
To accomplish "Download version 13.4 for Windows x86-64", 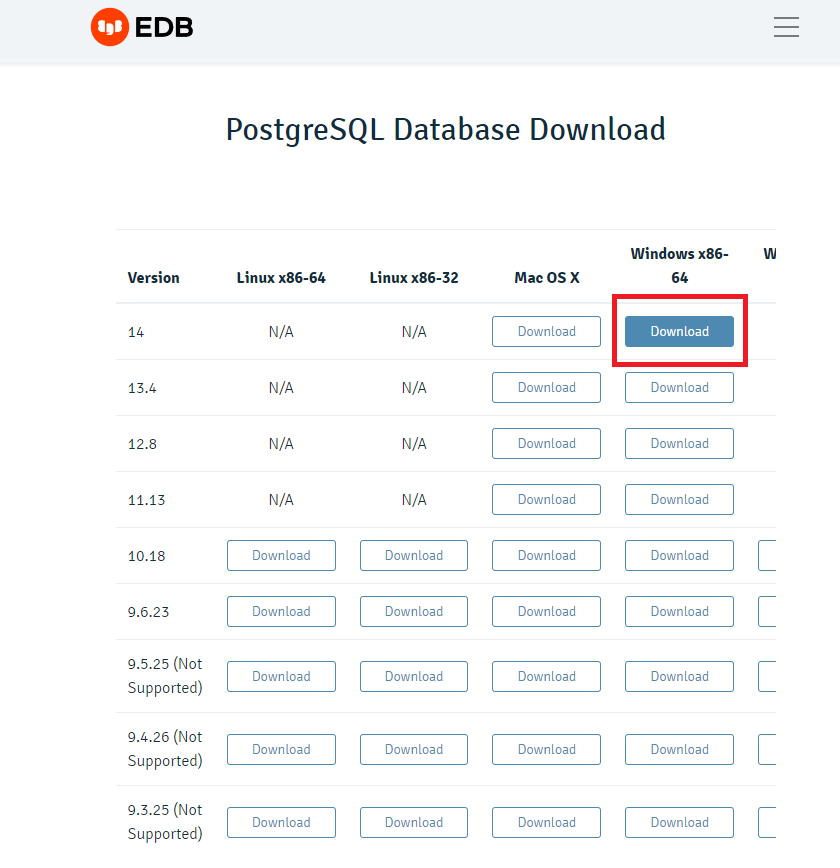I will click(679, 388).
